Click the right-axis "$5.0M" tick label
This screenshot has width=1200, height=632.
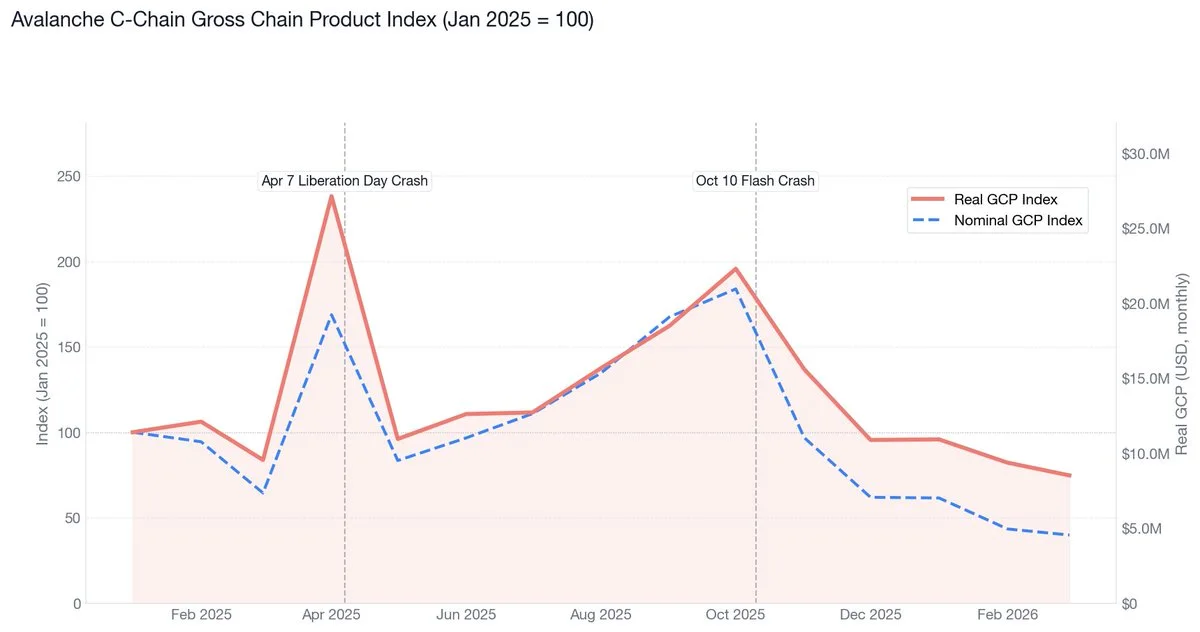(x=1141, y=529)
